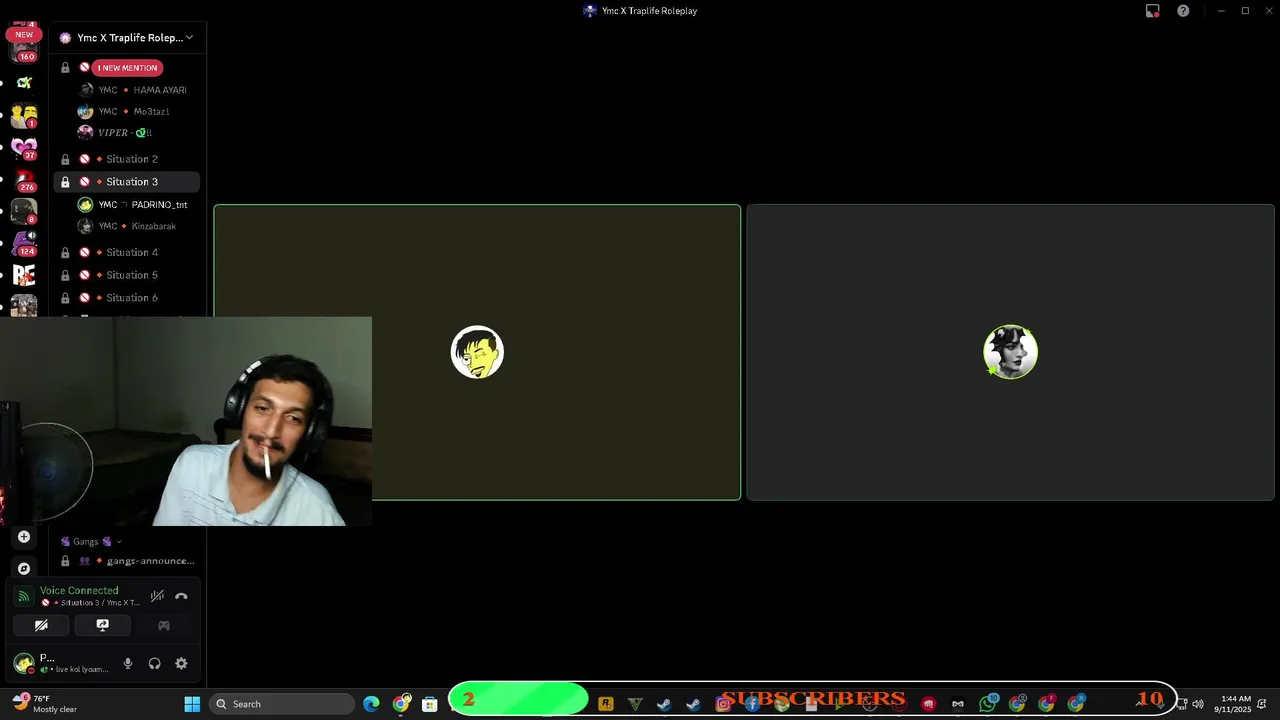The image size is (1280, 720).
Task: Open Discover servers compass icon
Action: coord(24,568)
